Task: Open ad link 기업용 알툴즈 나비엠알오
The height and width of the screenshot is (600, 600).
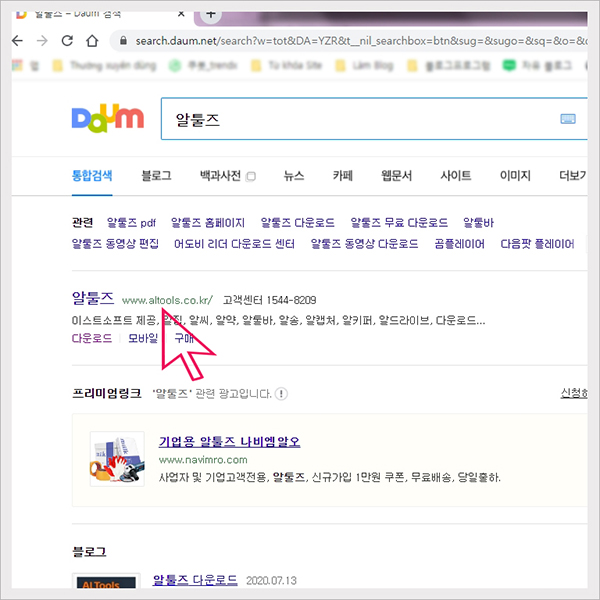Action: point(229,442)
